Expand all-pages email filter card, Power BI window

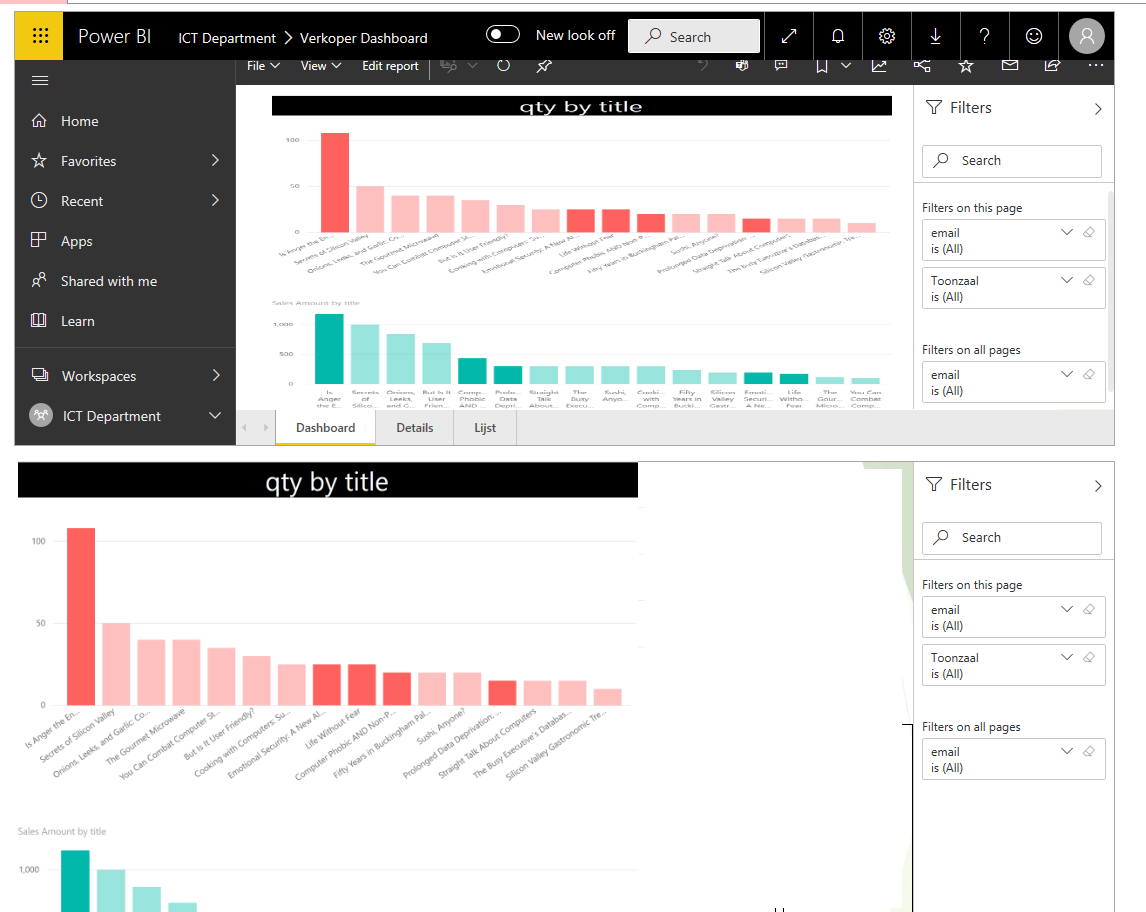pyautogui.click(x=1066, y=374)
